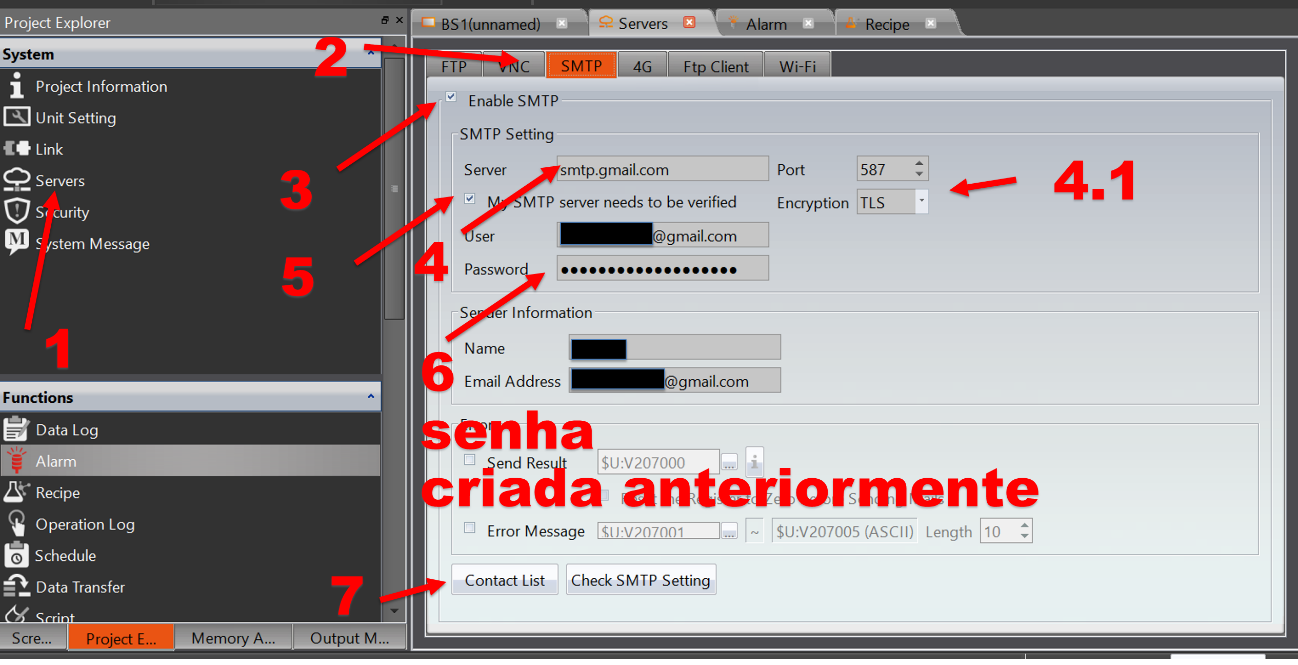Select the Alarm siren icon in Functions

16,461
